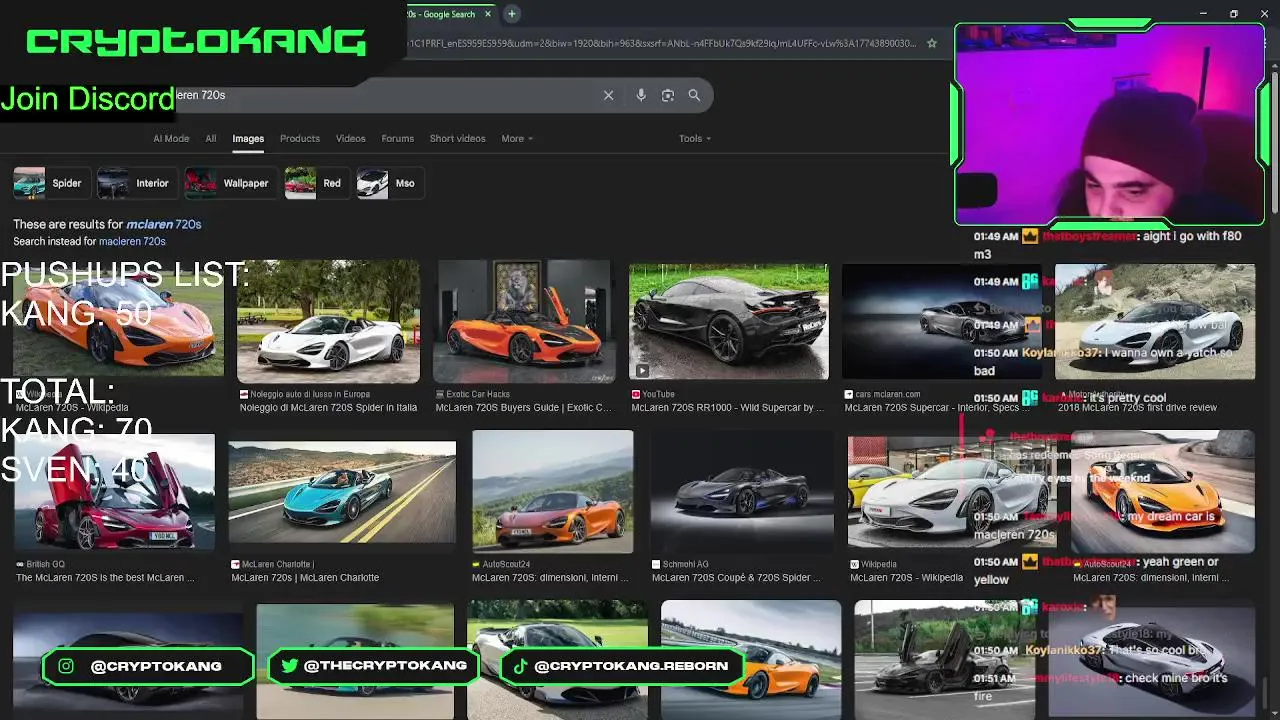Expand the More dropdown
Image resolution: width=1280 pixels, height=720 pixels.
517,139
